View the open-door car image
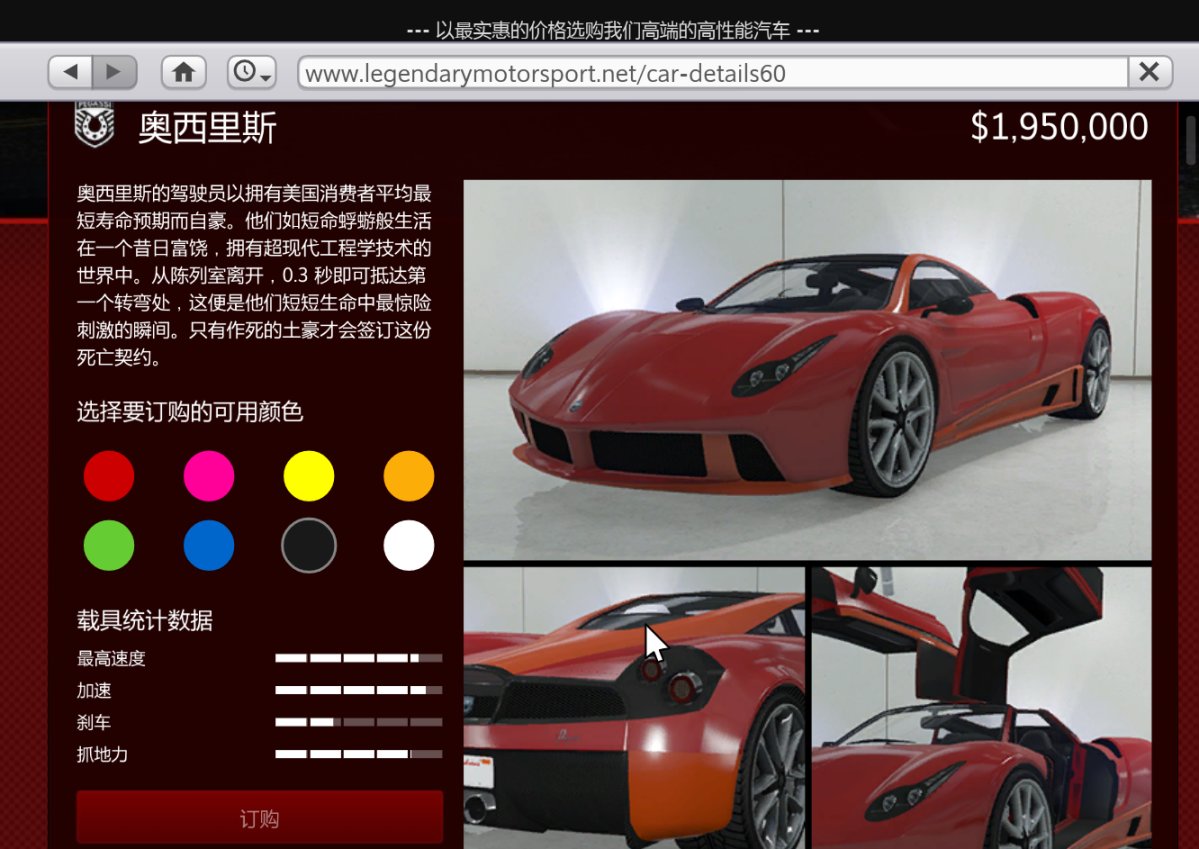 pos(982,708)
